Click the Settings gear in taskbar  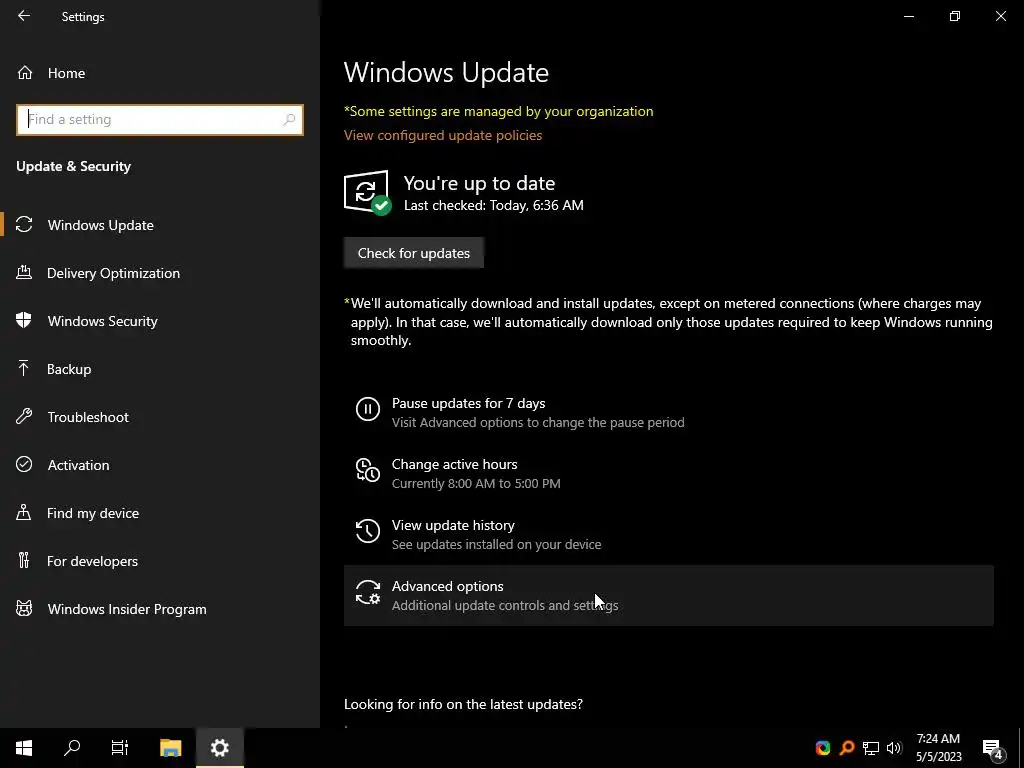[220, 748]
